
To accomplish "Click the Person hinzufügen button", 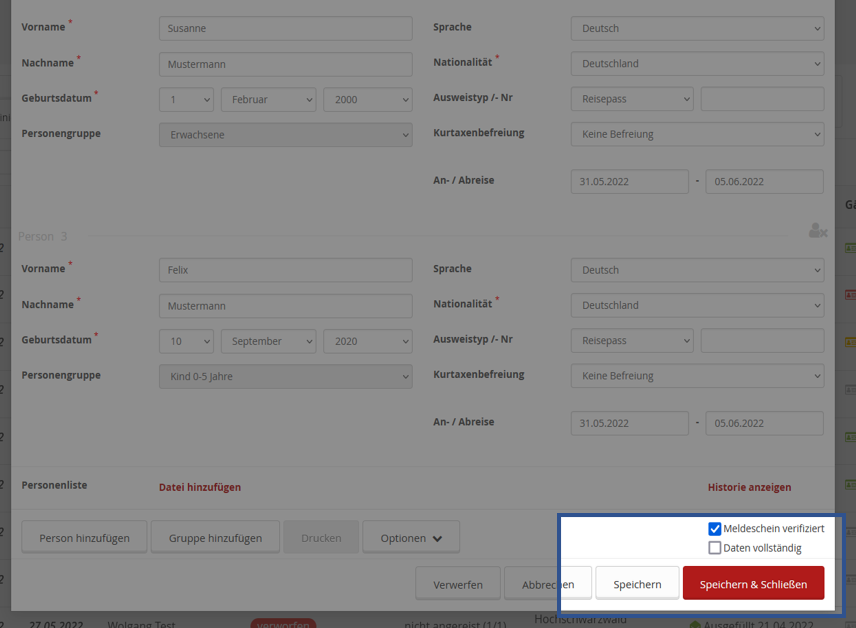I will pyautogui.click(x=84, y=537).
